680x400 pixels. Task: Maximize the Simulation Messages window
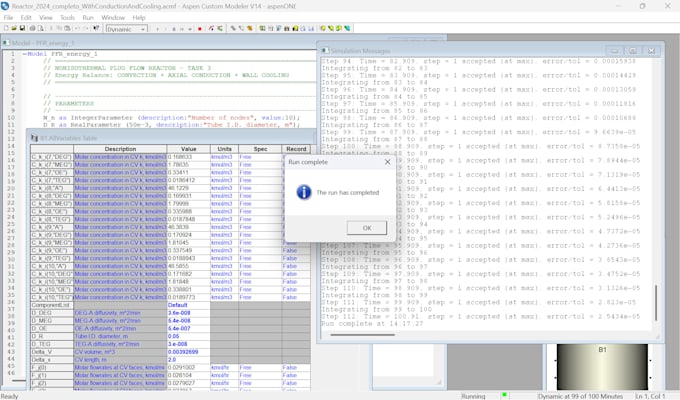click(633, 51)
